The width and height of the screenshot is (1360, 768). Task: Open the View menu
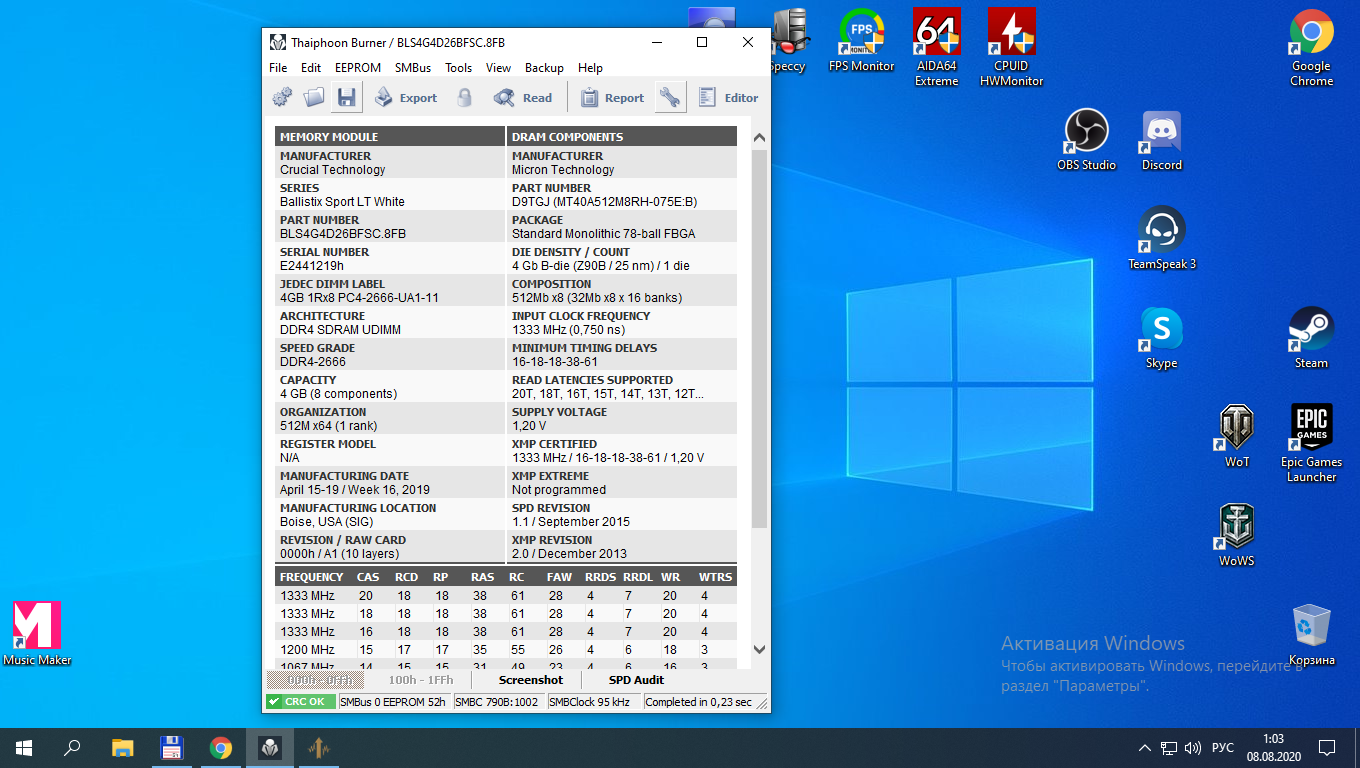pos(498,68)
